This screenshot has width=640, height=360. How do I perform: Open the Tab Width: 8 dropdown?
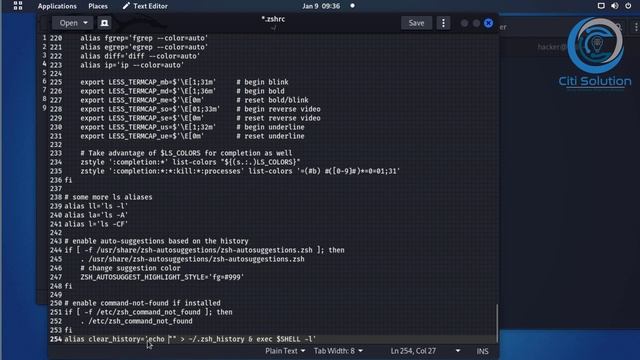click(338, 351)
